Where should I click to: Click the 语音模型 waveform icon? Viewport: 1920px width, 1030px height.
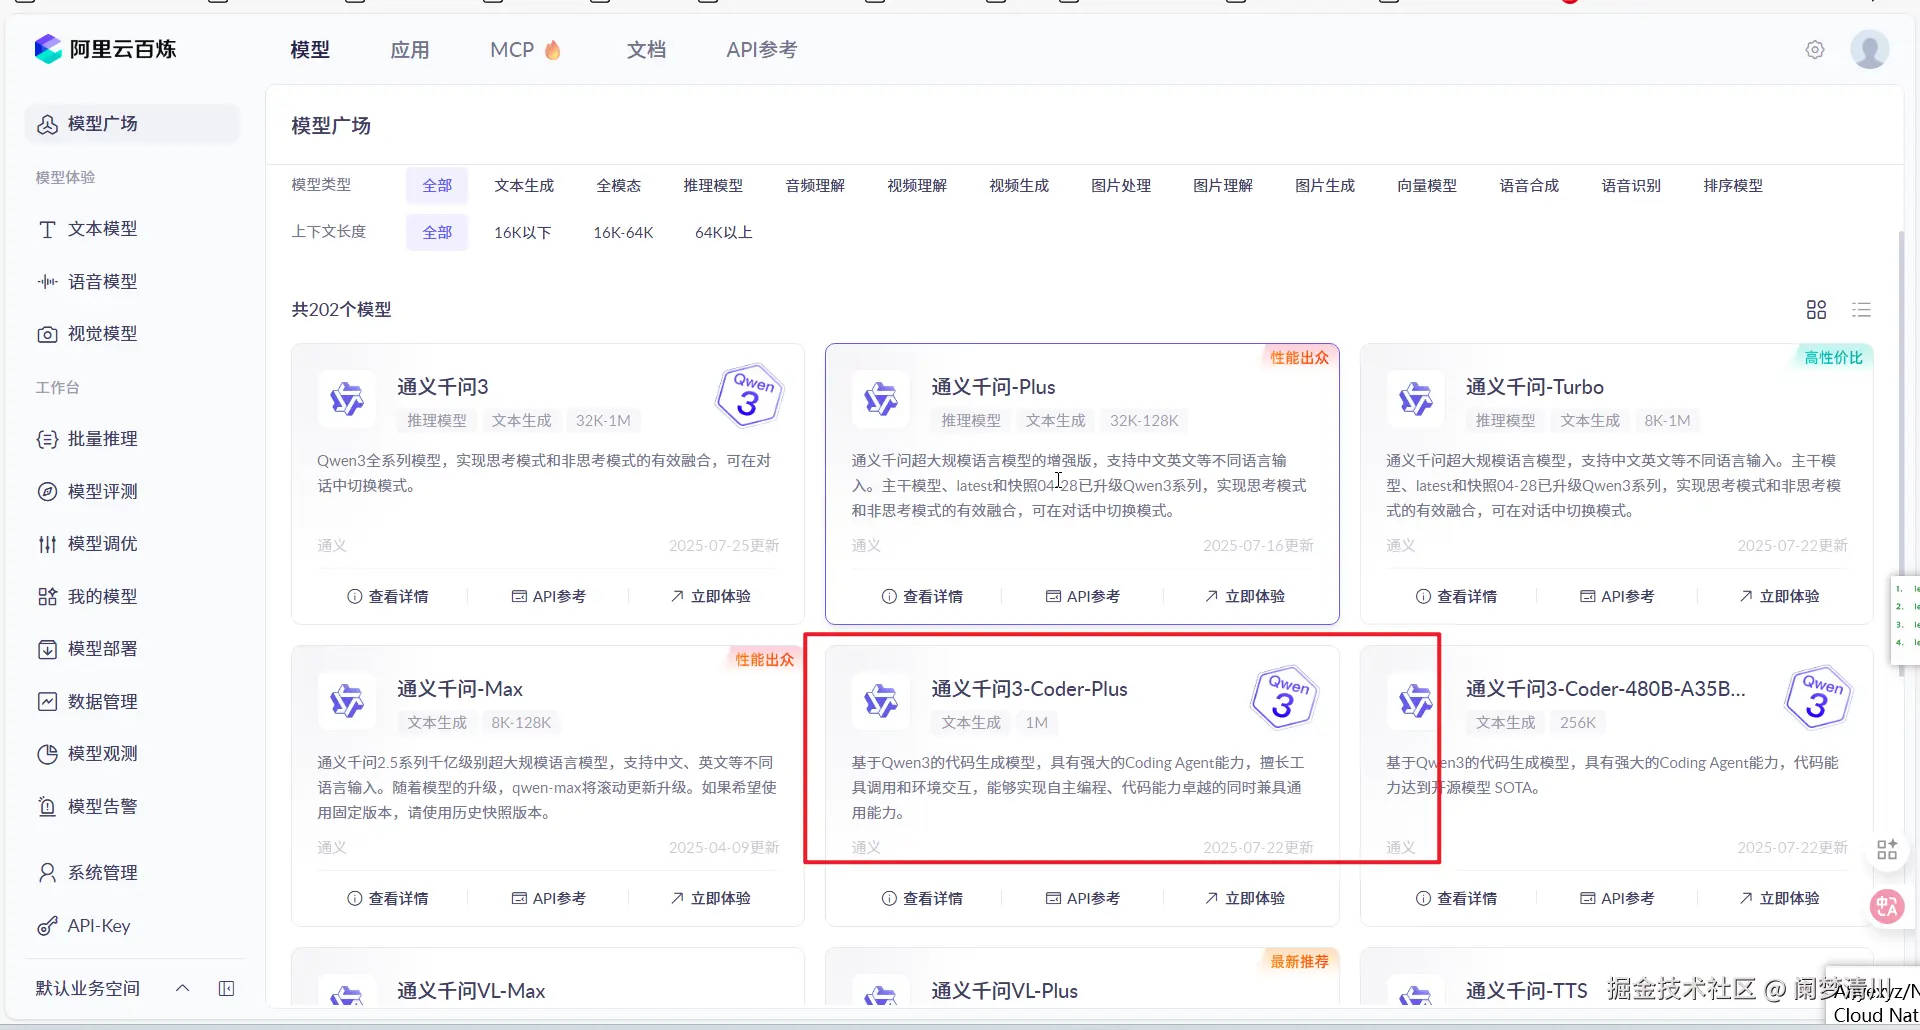(47, 282)
